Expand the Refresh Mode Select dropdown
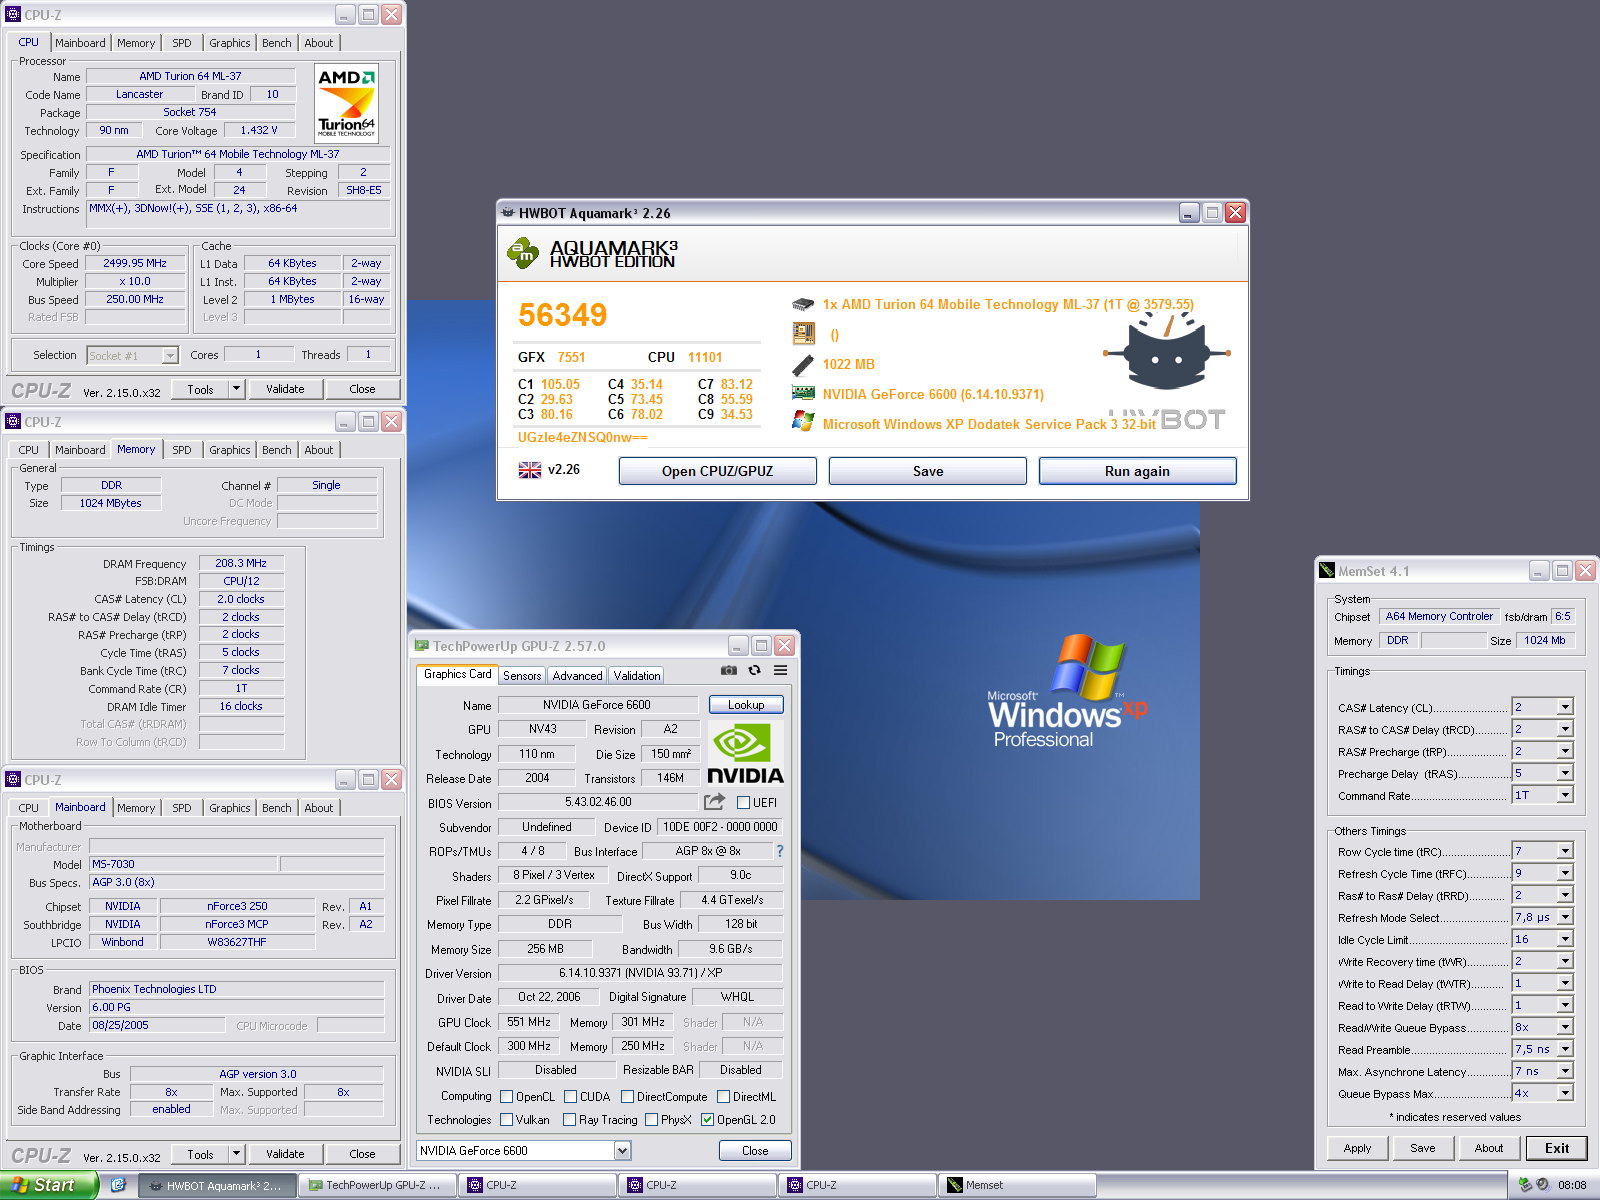This screenshot has width=1600, height=1200. (x=1565, y=917)
